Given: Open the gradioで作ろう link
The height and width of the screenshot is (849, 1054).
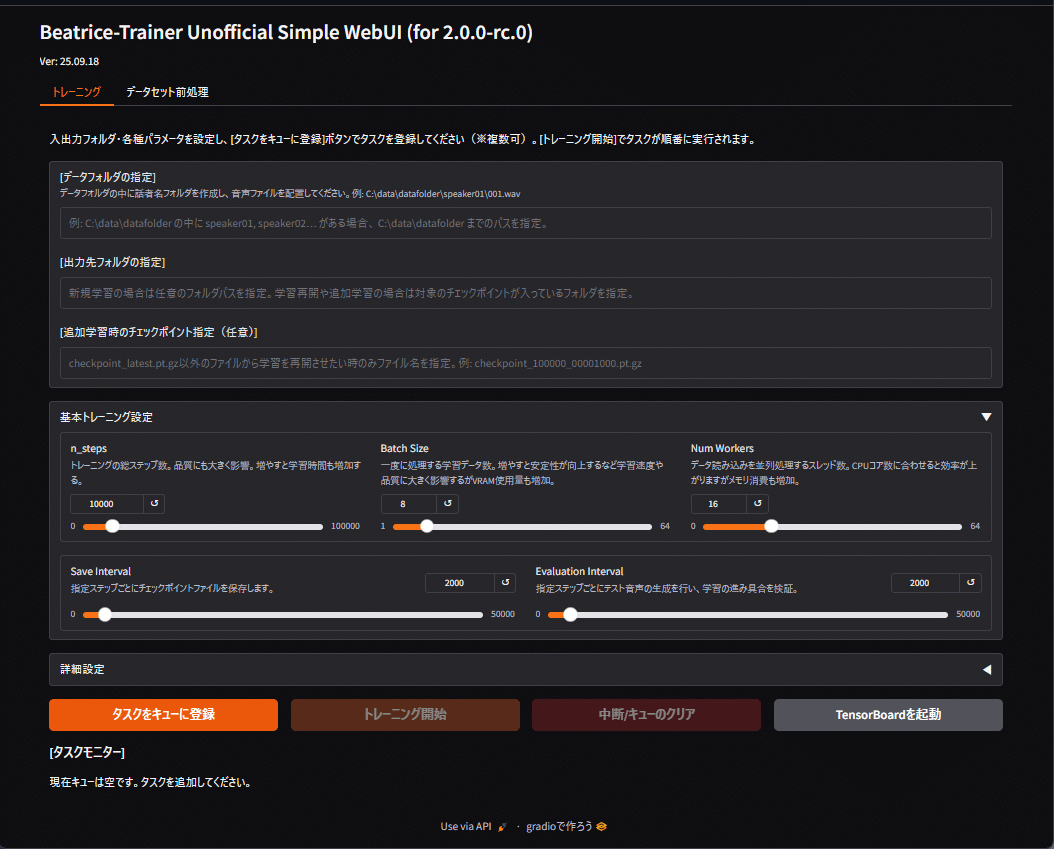Looking at the screenshot, I should [567, 827].
